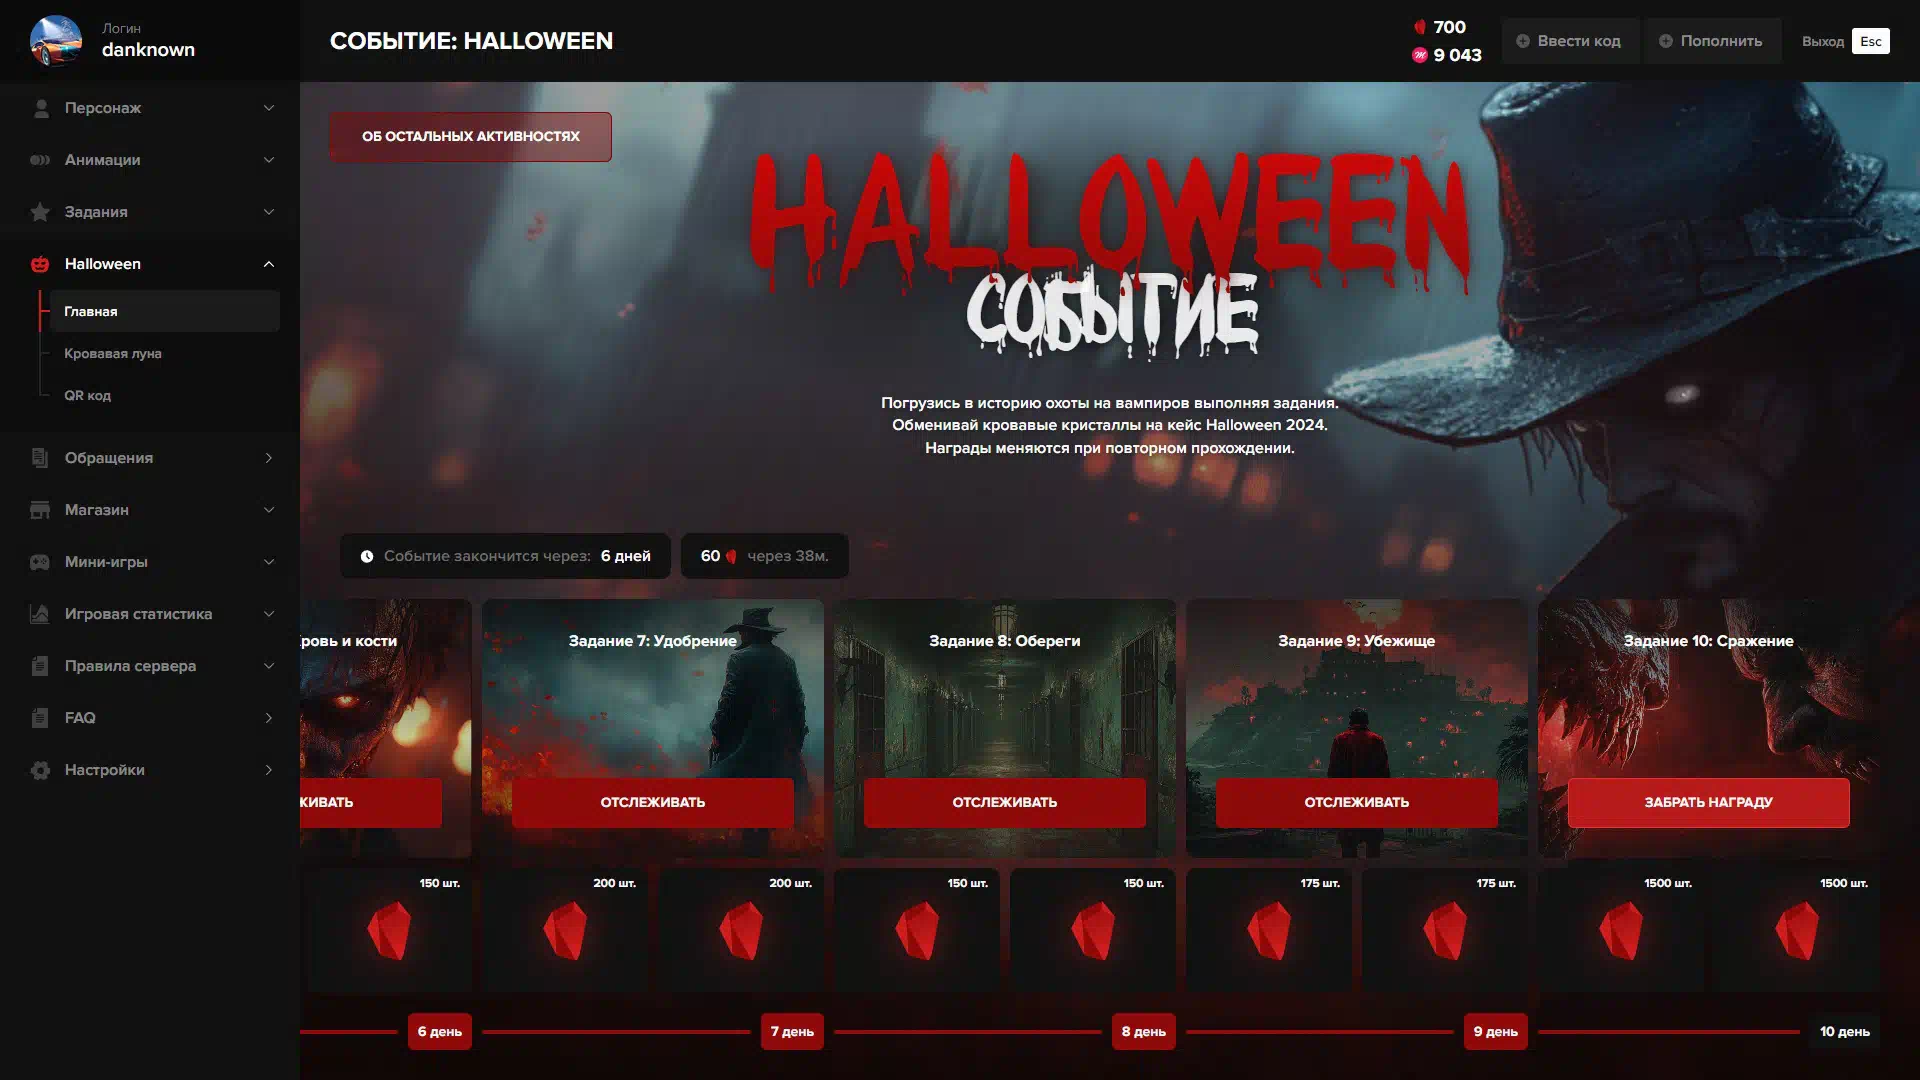The image size is (1920, 1080).
Task: Click the 9 день timeline marker
Action: (1496, 1031)
